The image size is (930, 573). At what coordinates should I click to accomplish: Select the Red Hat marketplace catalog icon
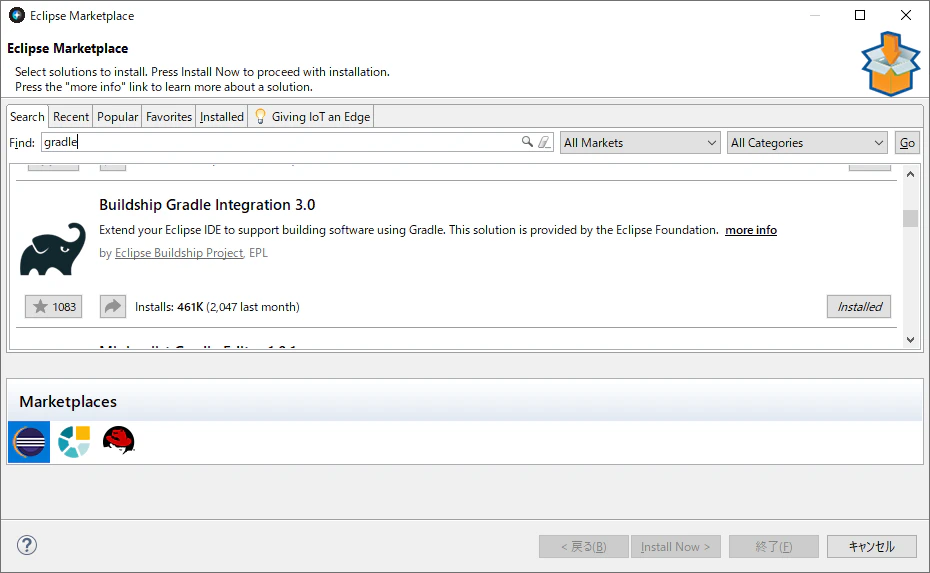[x=119, y=441]
